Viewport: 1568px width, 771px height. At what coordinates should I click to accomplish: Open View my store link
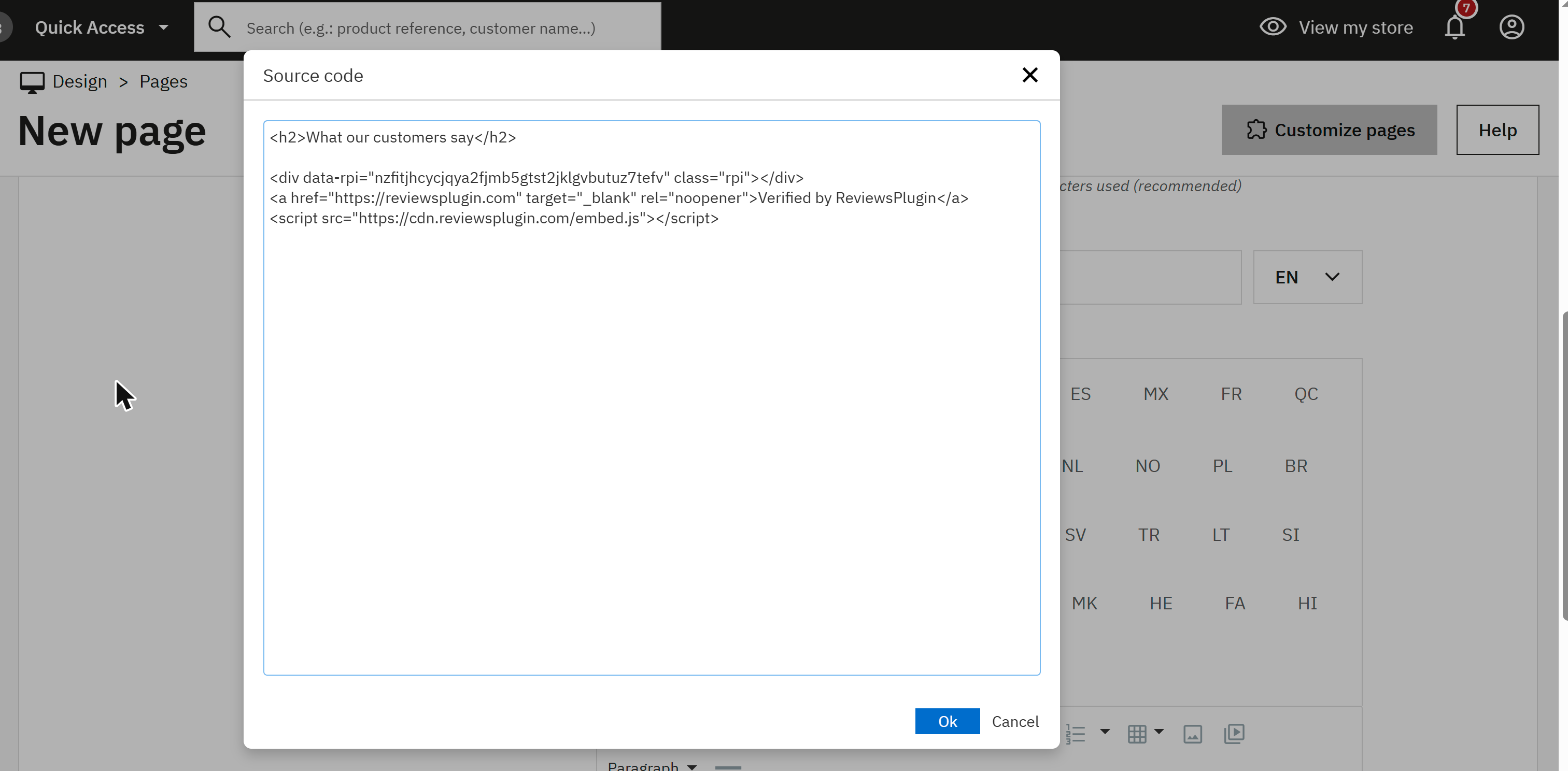pyautogui.click(x=1355, y=27)
